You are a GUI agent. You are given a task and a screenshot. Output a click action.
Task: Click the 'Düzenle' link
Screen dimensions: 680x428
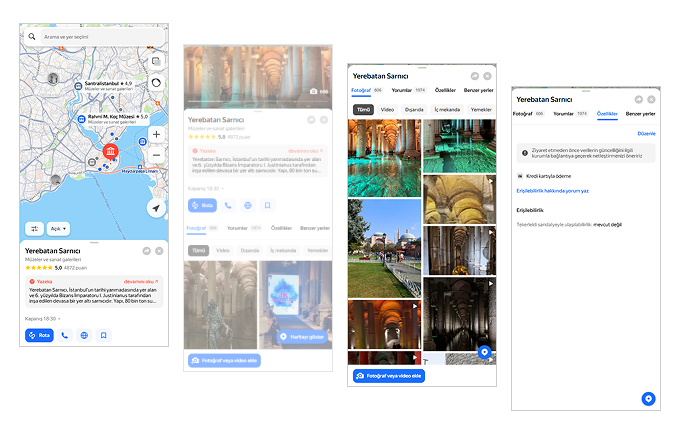(646, 134)
